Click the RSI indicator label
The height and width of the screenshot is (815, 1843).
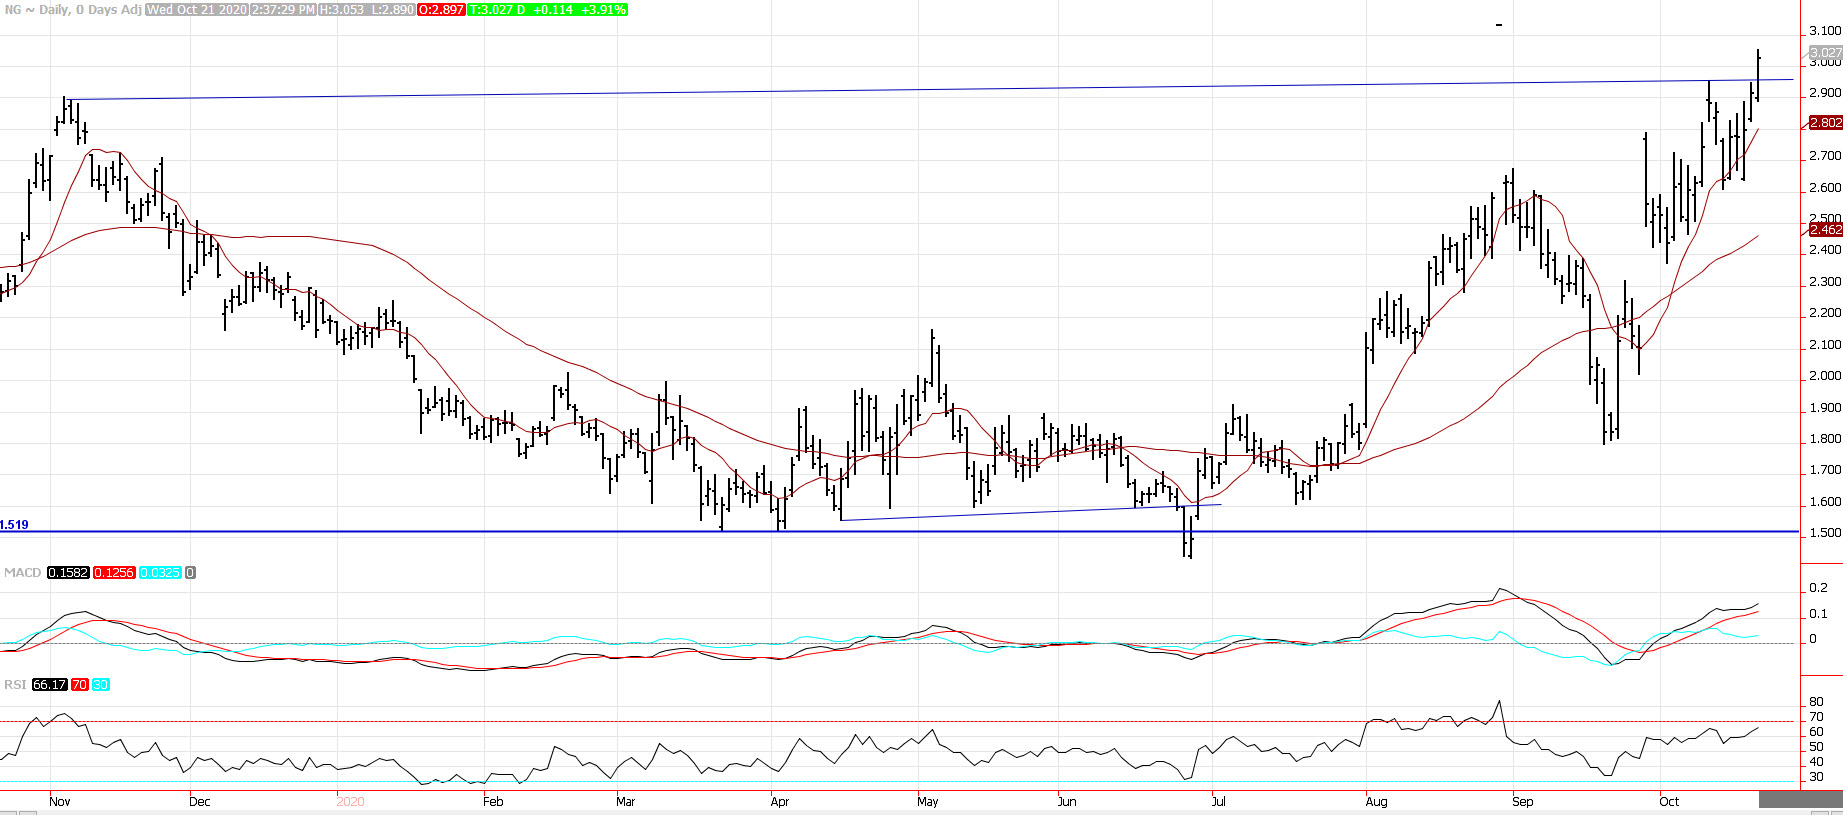pyautogui.click(x=15, y=684)
